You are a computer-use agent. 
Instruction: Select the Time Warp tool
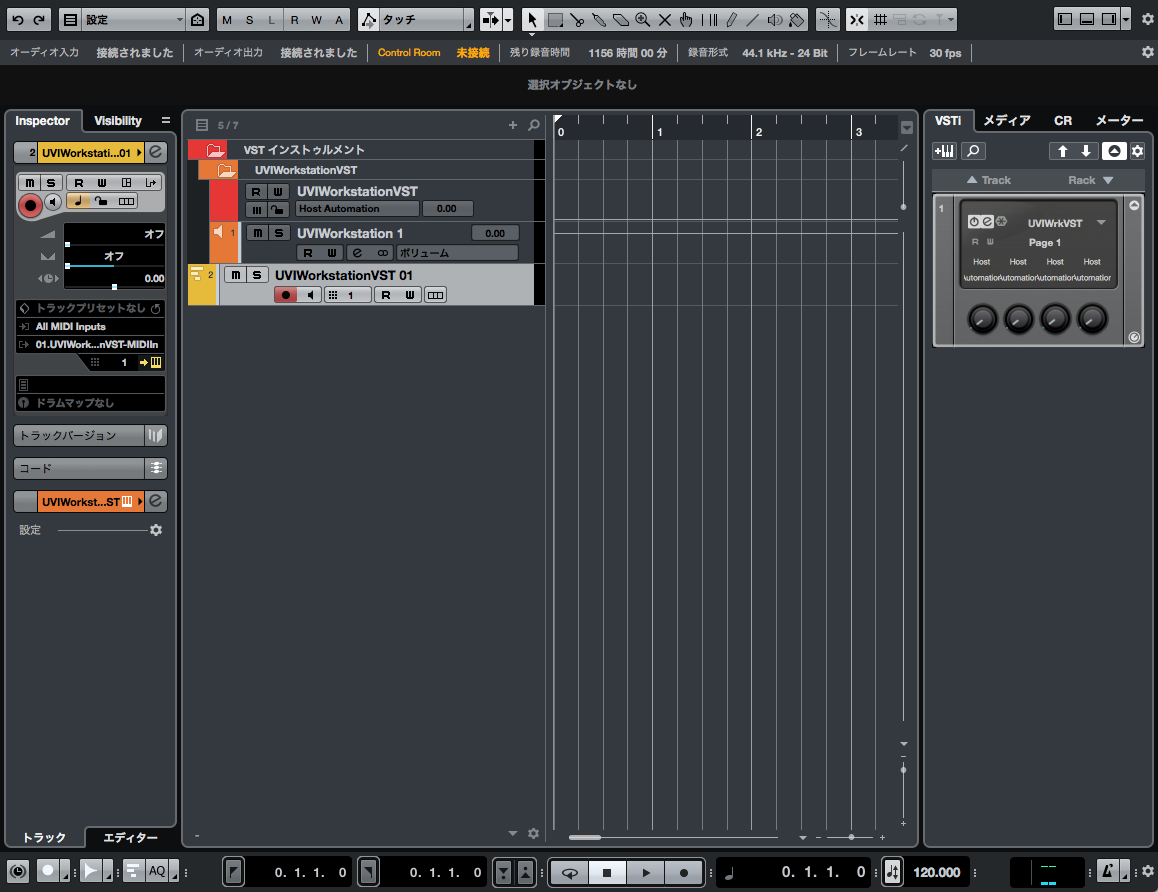pyautogui.click(x=709, y=20)
